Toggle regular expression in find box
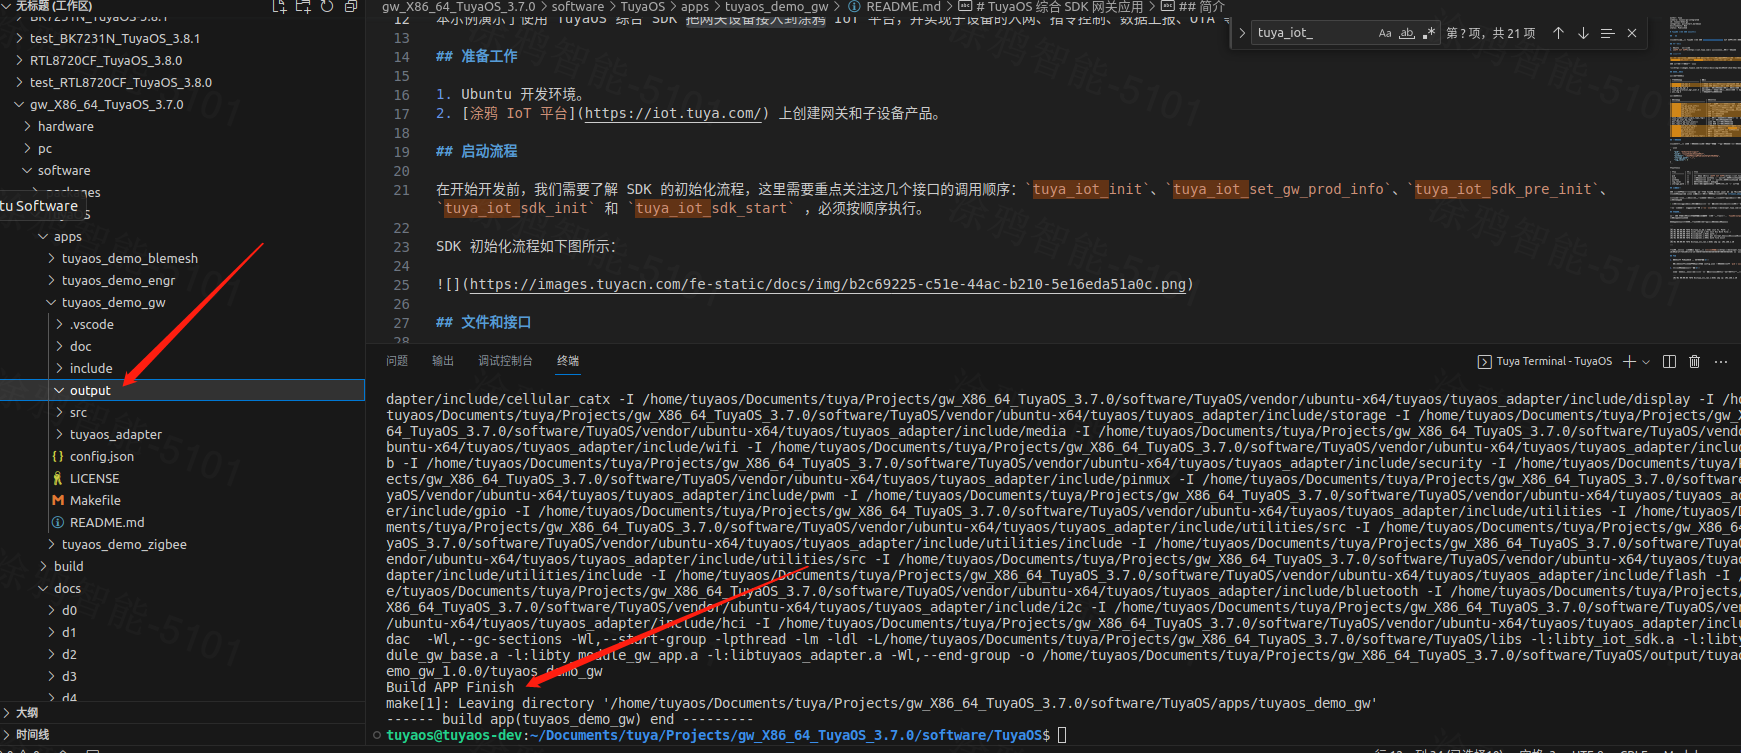 point(1428,33)
